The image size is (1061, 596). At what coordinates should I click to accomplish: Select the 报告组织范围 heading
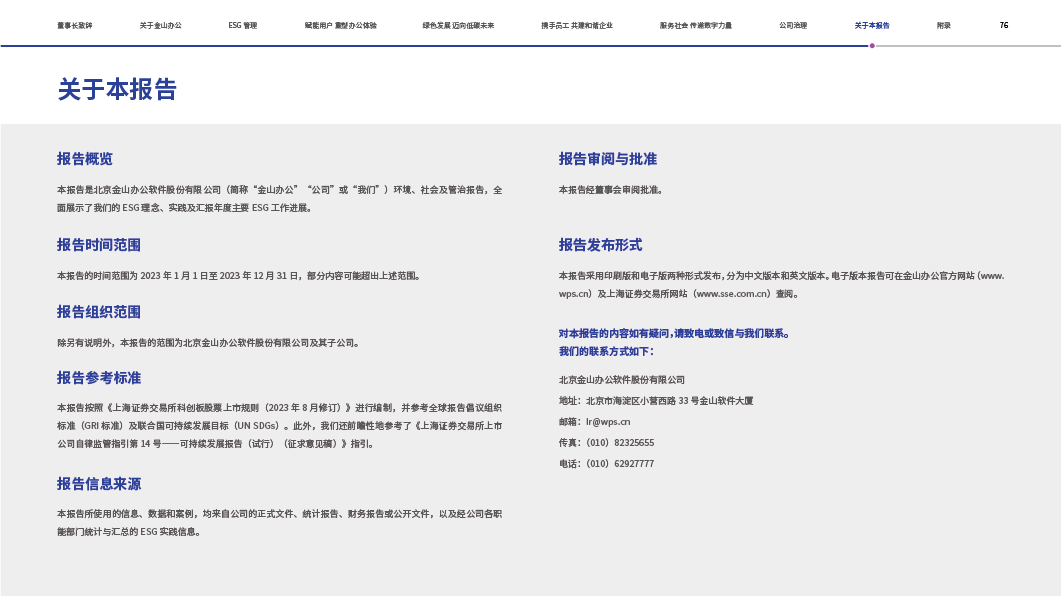[99, 312]
